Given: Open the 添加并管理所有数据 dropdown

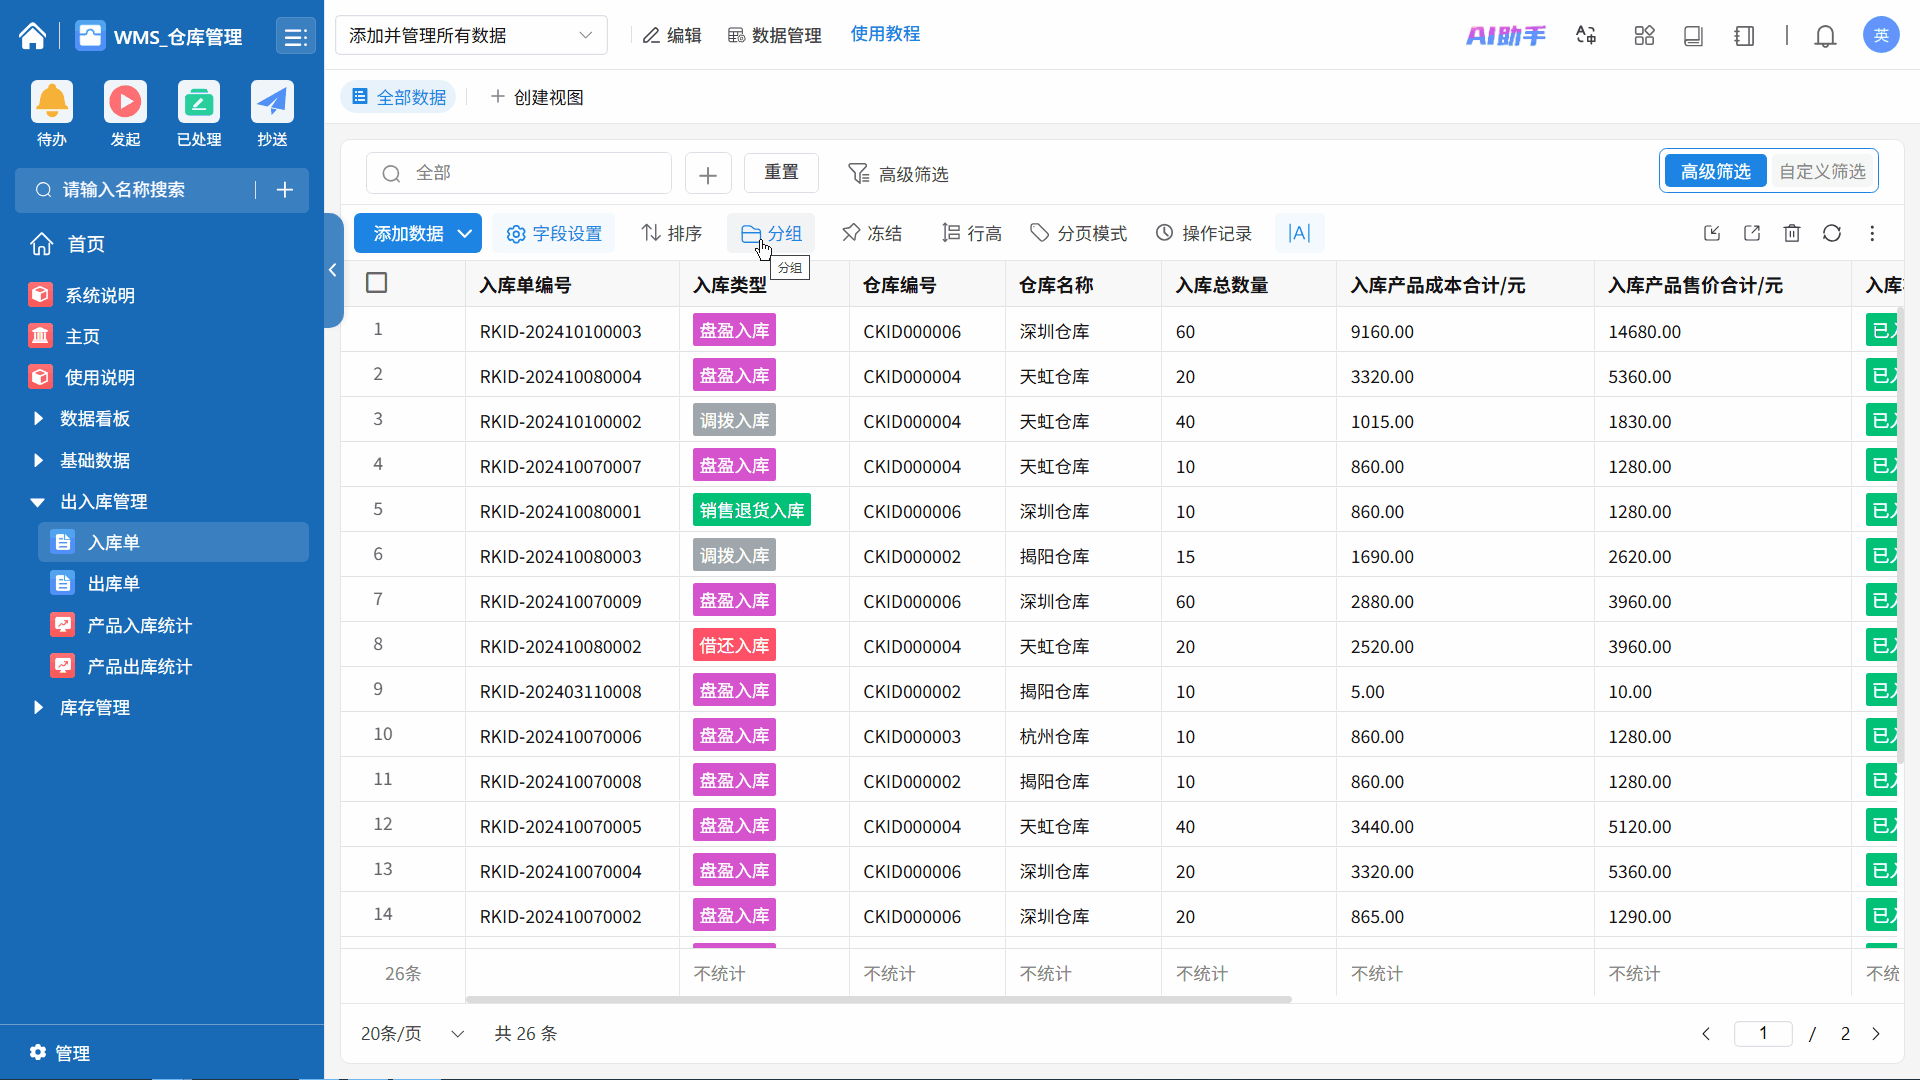Looking at the screenshot, I should [x=471, y=35].
